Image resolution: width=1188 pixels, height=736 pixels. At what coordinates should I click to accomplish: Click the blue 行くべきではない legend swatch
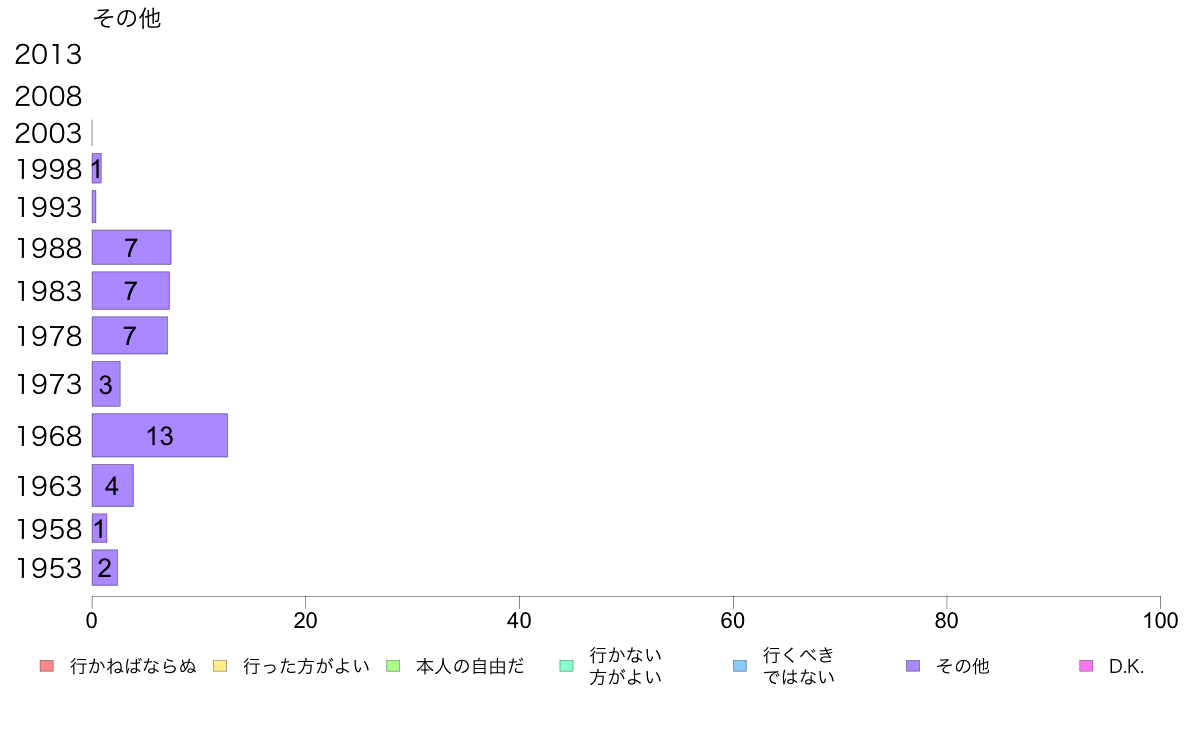pyautogui.click(x=739, y=666)
